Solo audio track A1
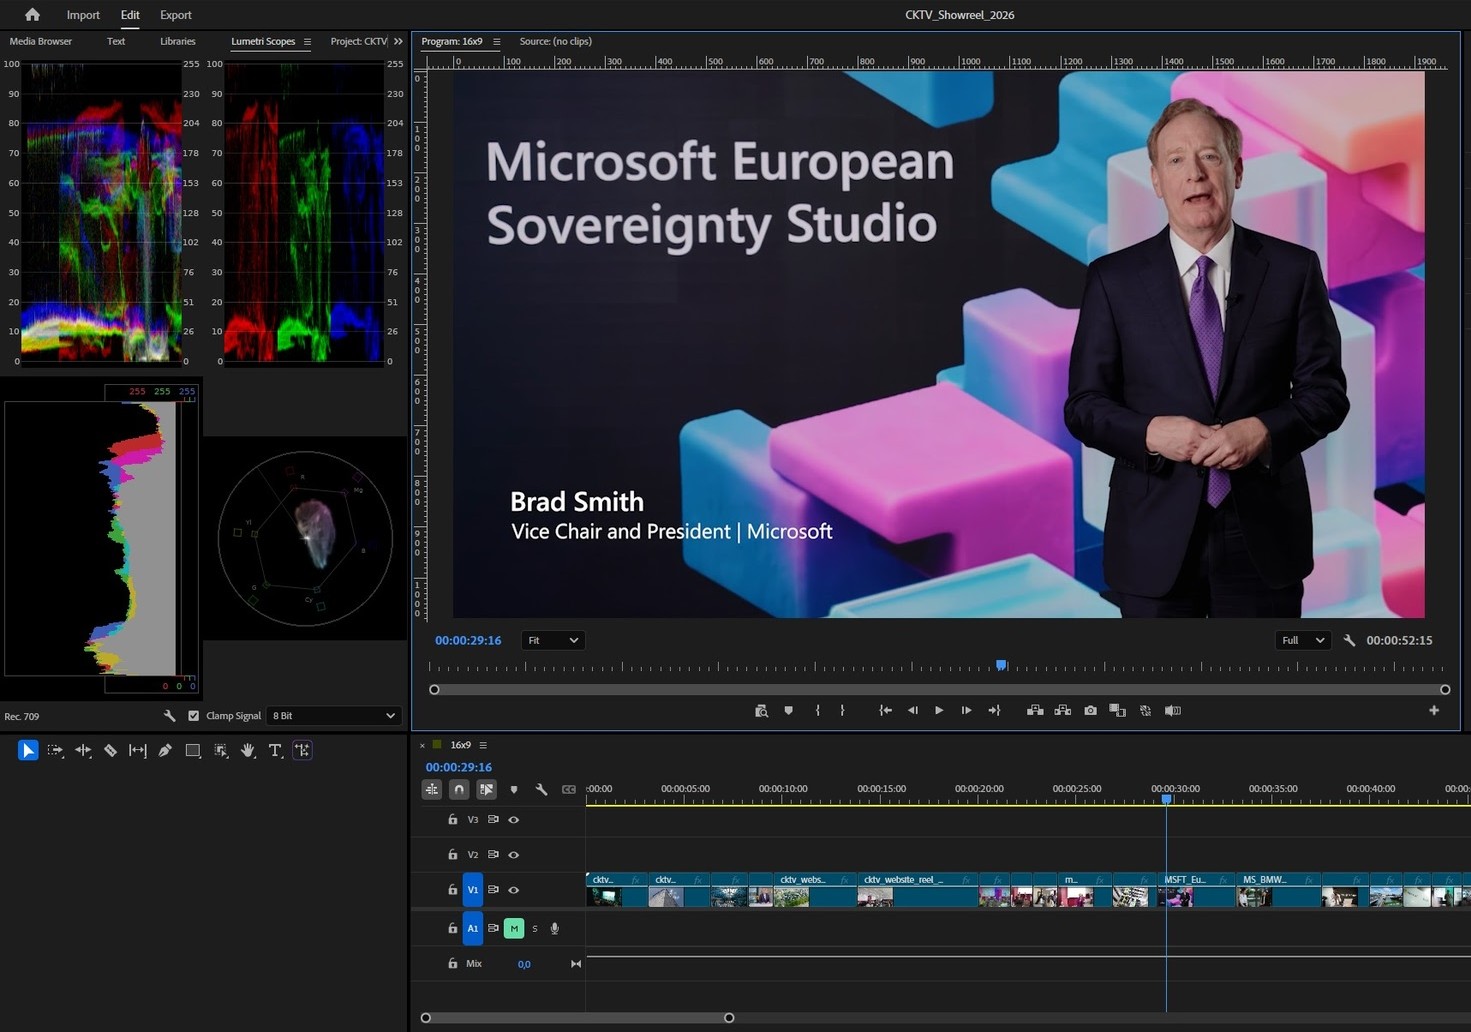The width and height of the screenshot is (1471, 1032). tap(535, 928)
